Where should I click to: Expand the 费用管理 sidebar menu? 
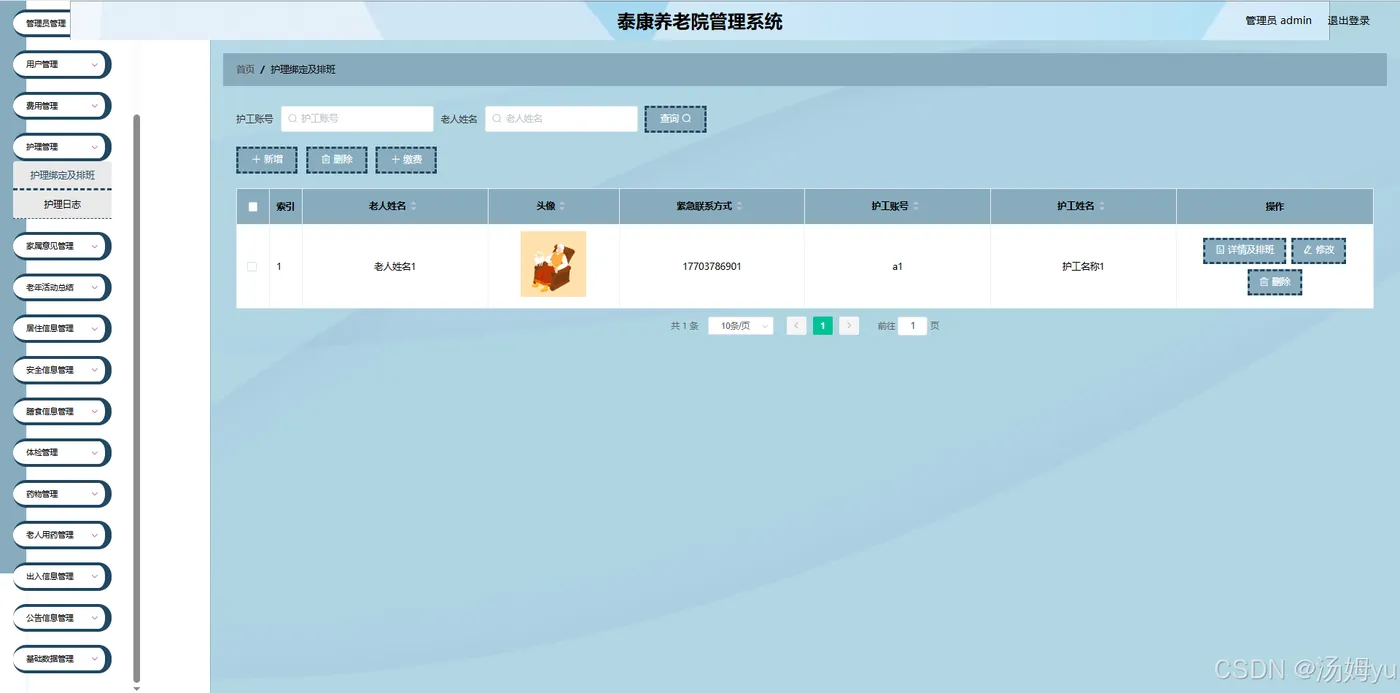(x=62, y=106)
